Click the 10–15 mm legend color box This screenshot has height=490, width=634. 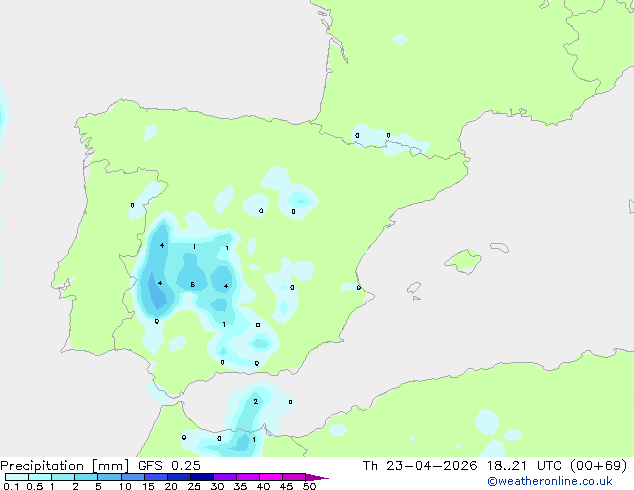(x=133, y=477)
